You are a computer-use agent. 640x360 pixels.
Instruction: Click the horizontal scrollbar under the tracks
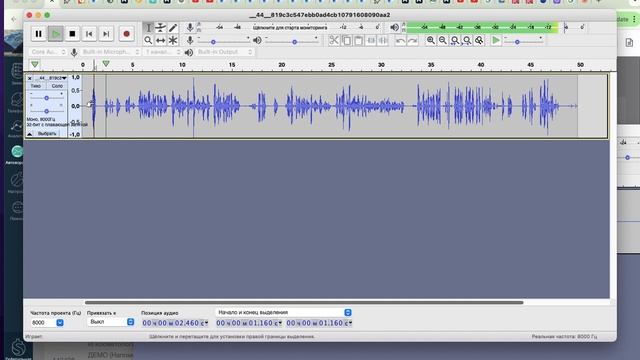pos(304,302)
